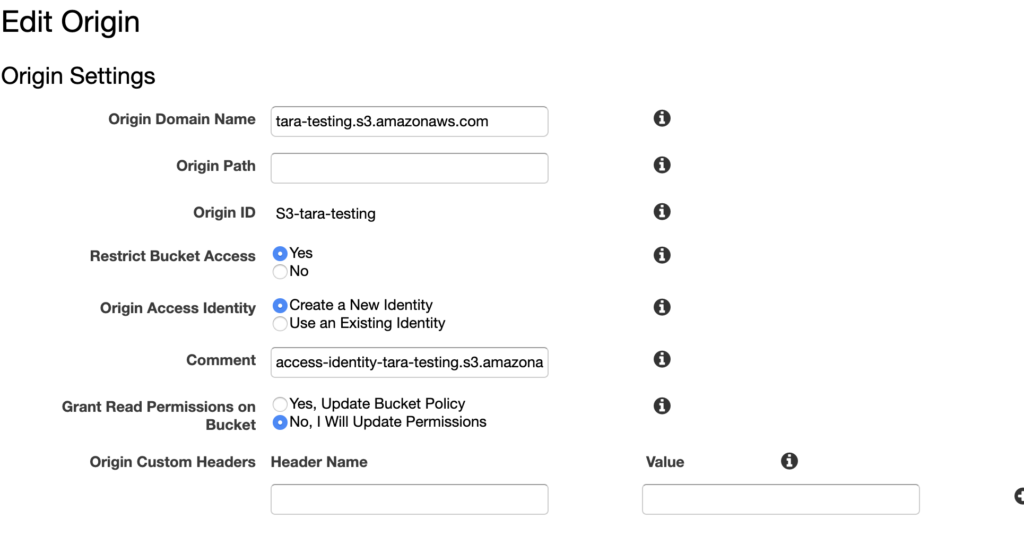The height and width of the screenshot is (553, 1024).
Task: Add another custom header with plus icon
Action: [1019, 496]
